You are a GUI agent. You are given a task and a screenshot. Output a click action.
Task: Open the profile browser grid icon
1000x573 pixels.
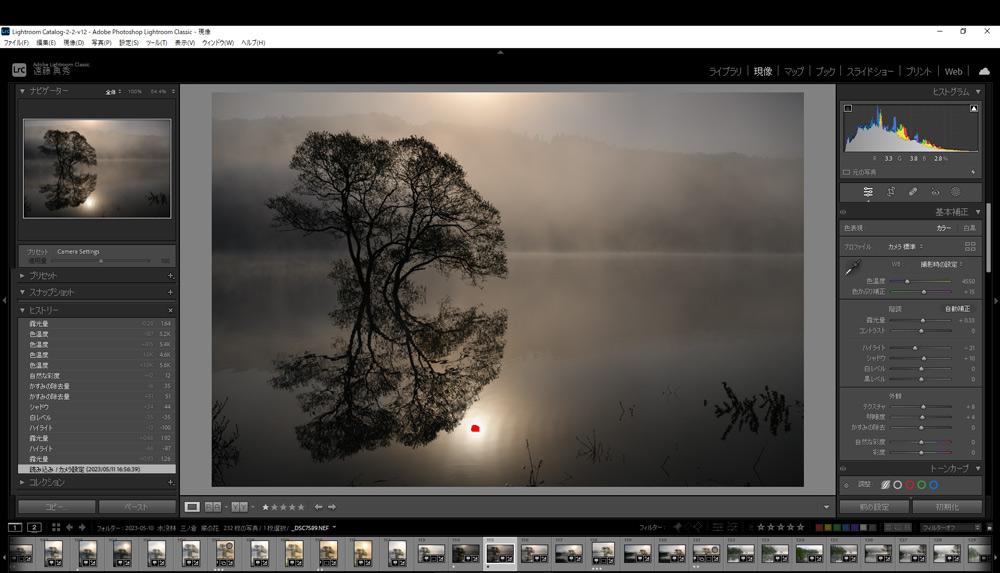pos(969,246)
